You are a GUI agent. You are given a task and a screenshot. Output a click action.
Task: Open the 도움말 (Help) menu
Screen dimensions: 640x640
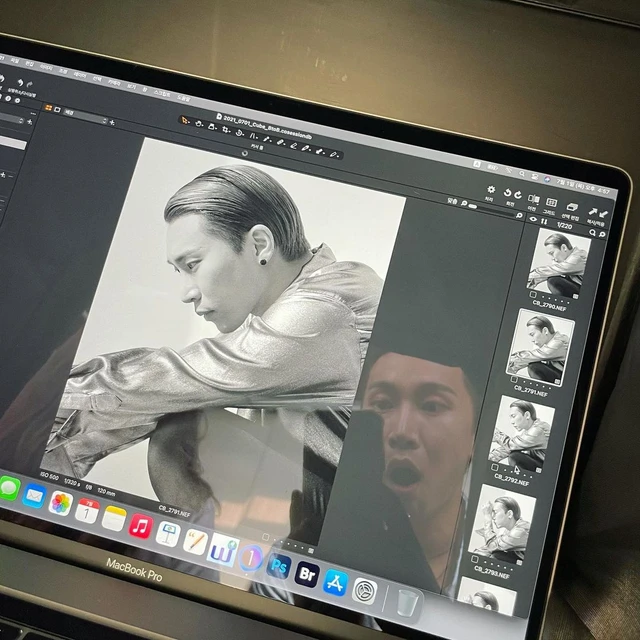[184, 98]
